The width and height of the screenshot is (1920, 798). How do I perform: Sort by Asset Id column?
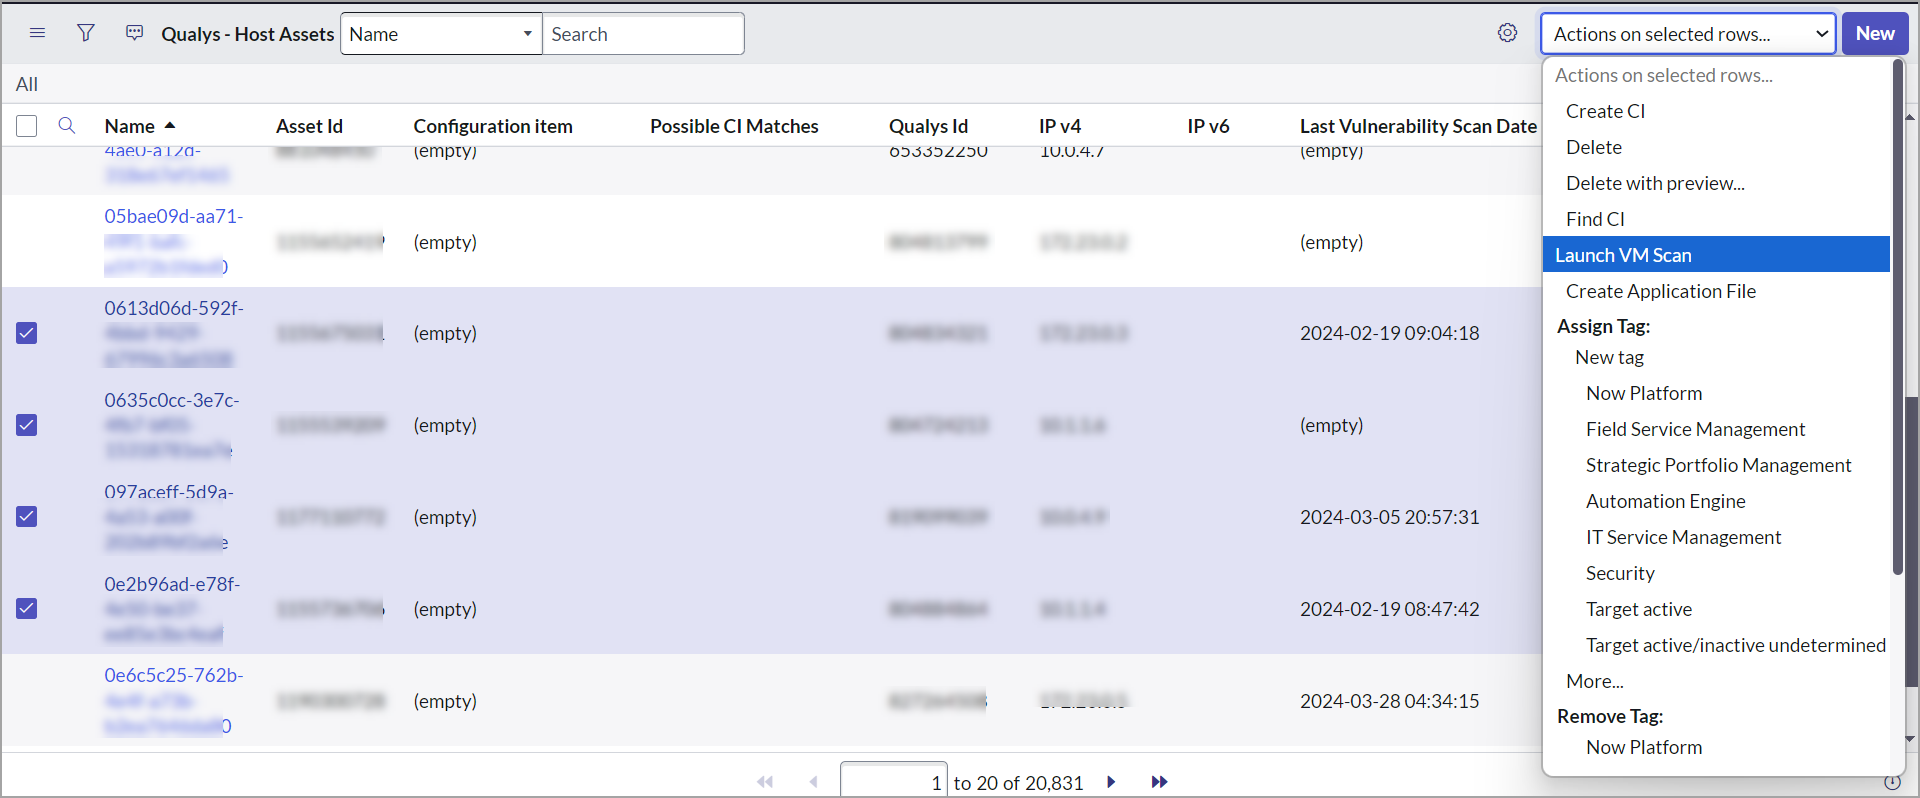pos(309,126)
